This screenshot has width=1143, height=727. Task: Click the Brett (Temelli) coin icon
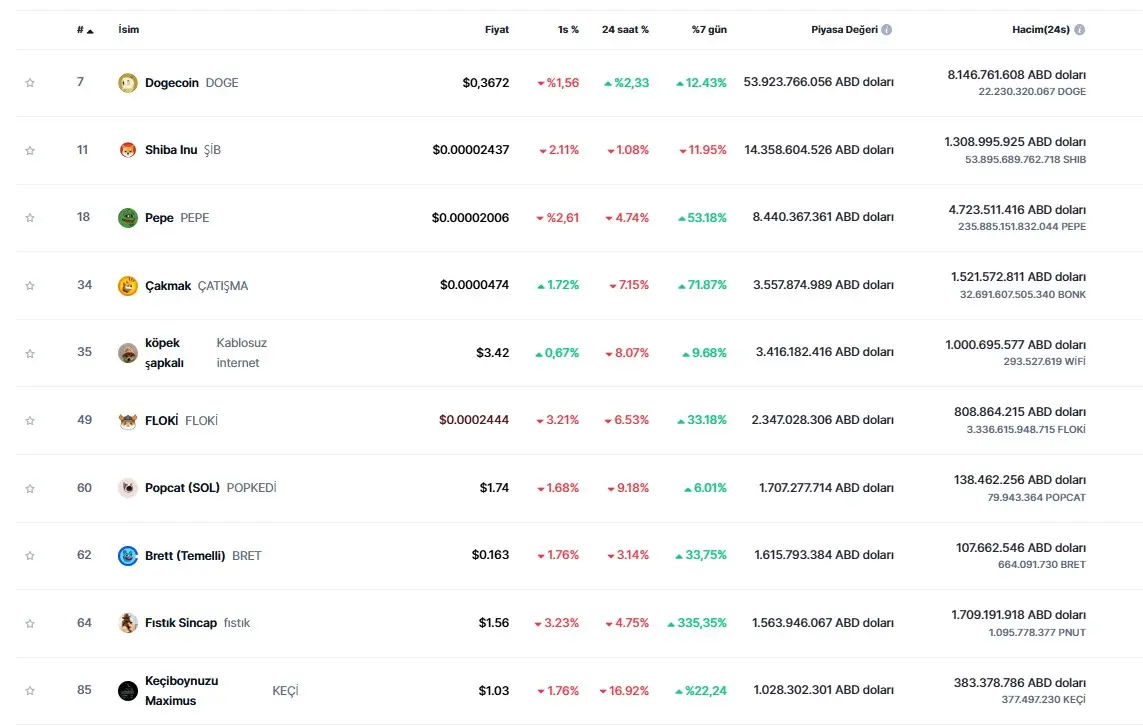point(127,556)
